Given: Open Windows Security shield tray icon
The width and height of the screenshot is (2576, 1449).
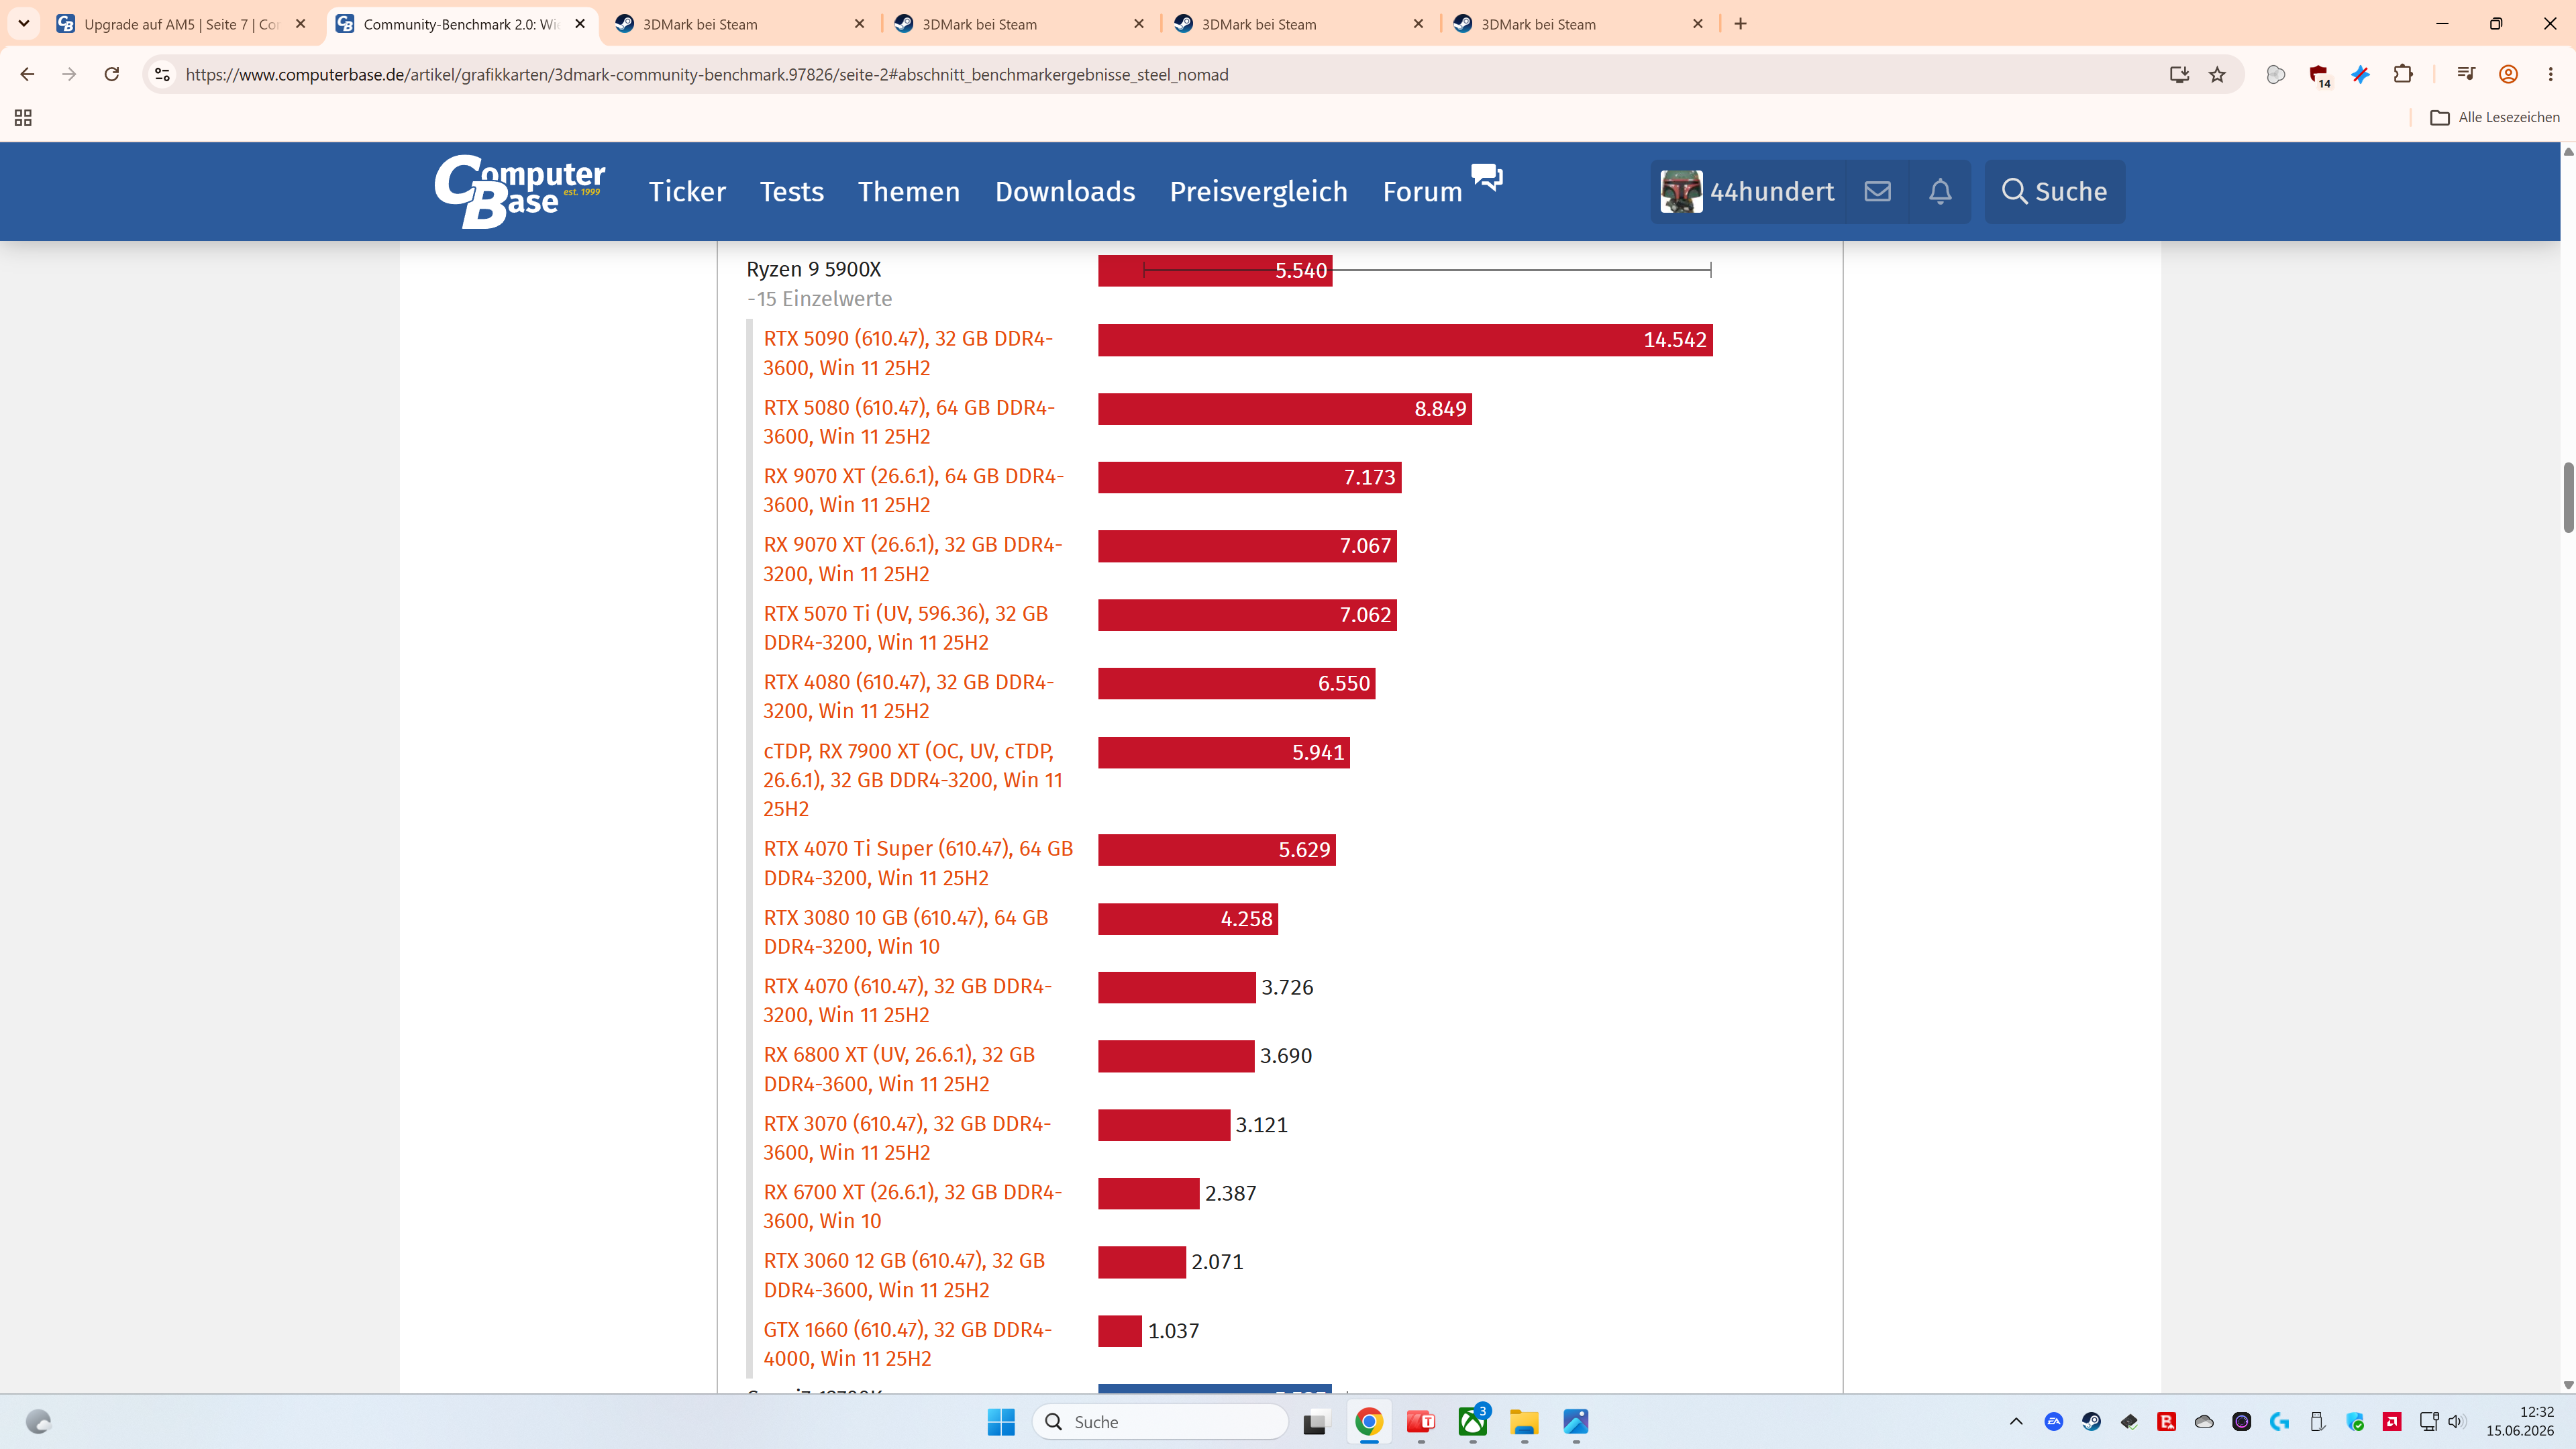Looking at the screenshot, I should [x=2355, y=1421].
